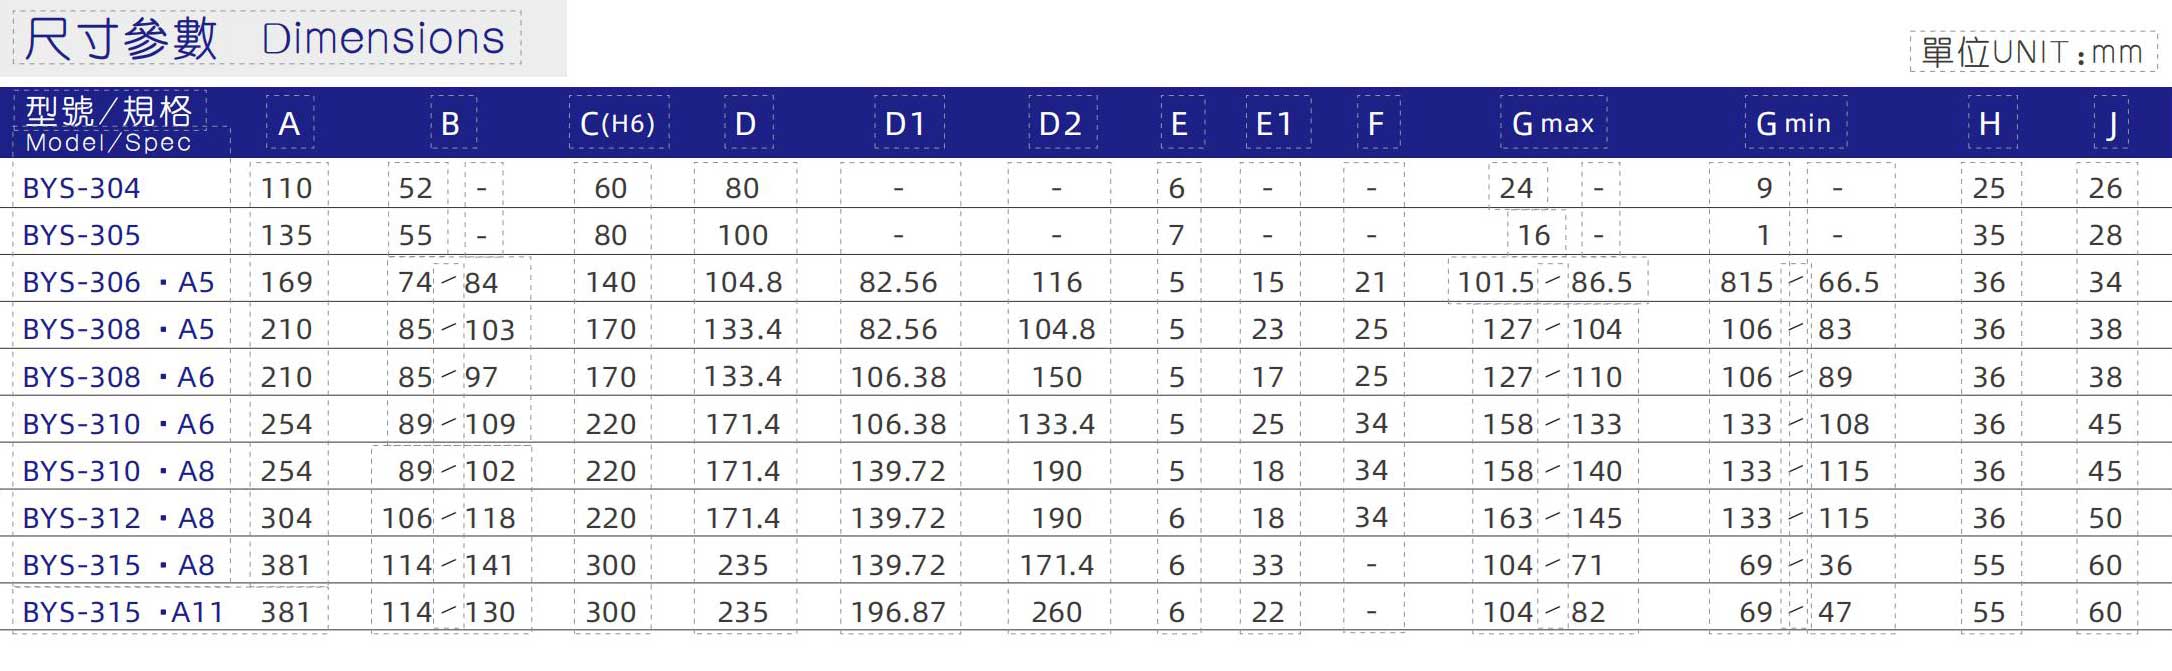Select the Model/Spec column header
This screenshot has width=2172, height=671.
[109, 124]
